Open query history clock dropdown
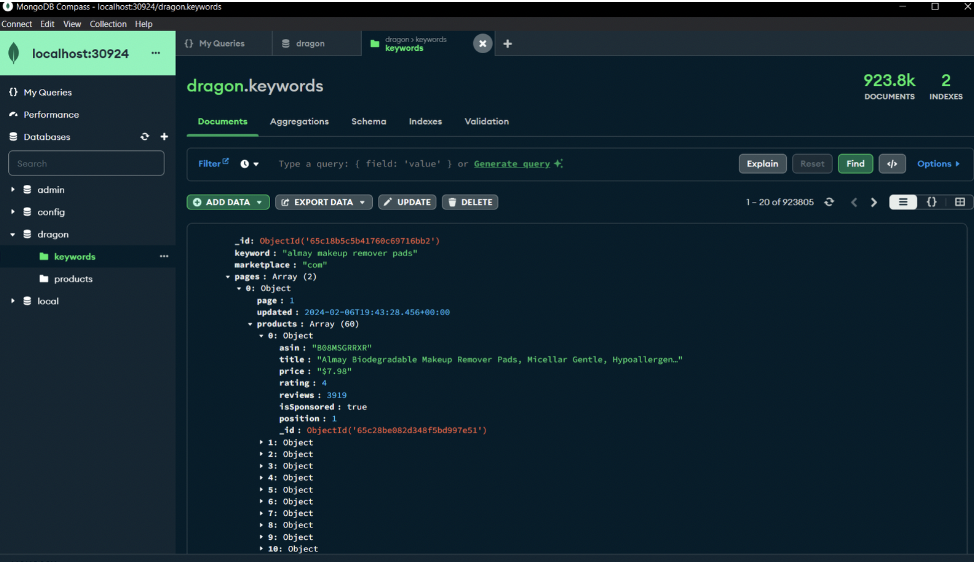The image size is (974, 562). tap(250, 164)
